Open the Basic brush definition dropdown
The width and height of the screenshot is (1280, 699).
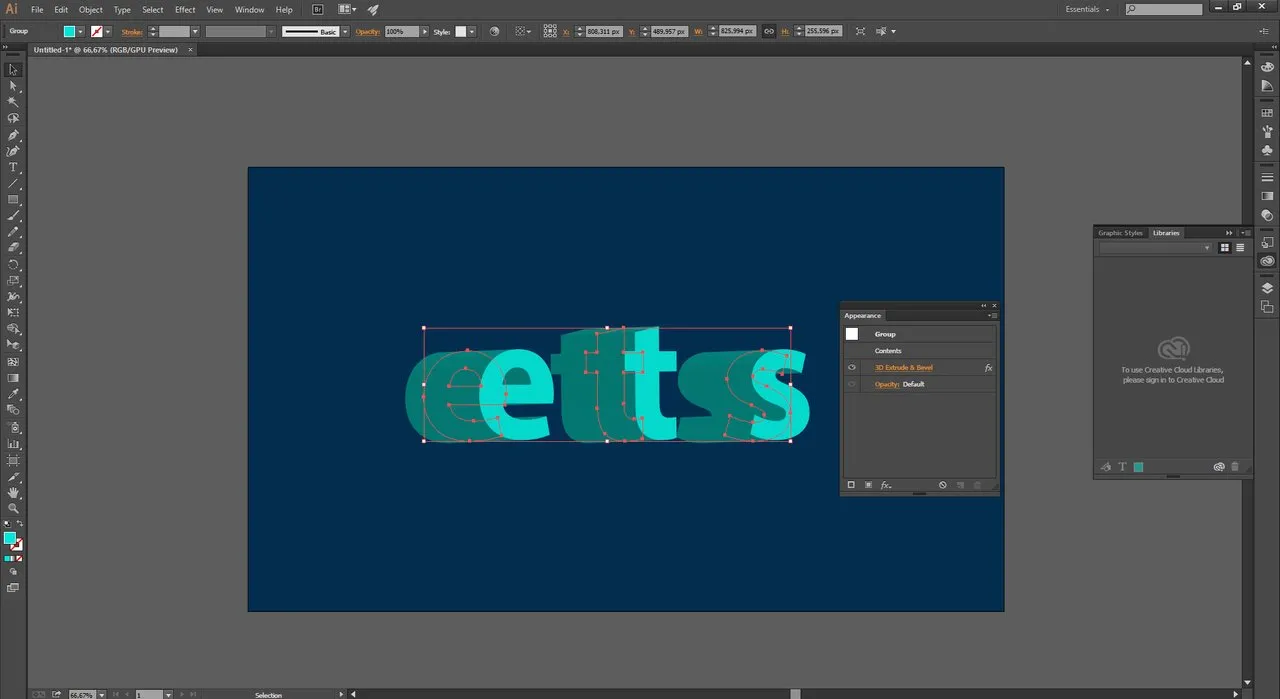pyautogui.click(x=345, y=32)
